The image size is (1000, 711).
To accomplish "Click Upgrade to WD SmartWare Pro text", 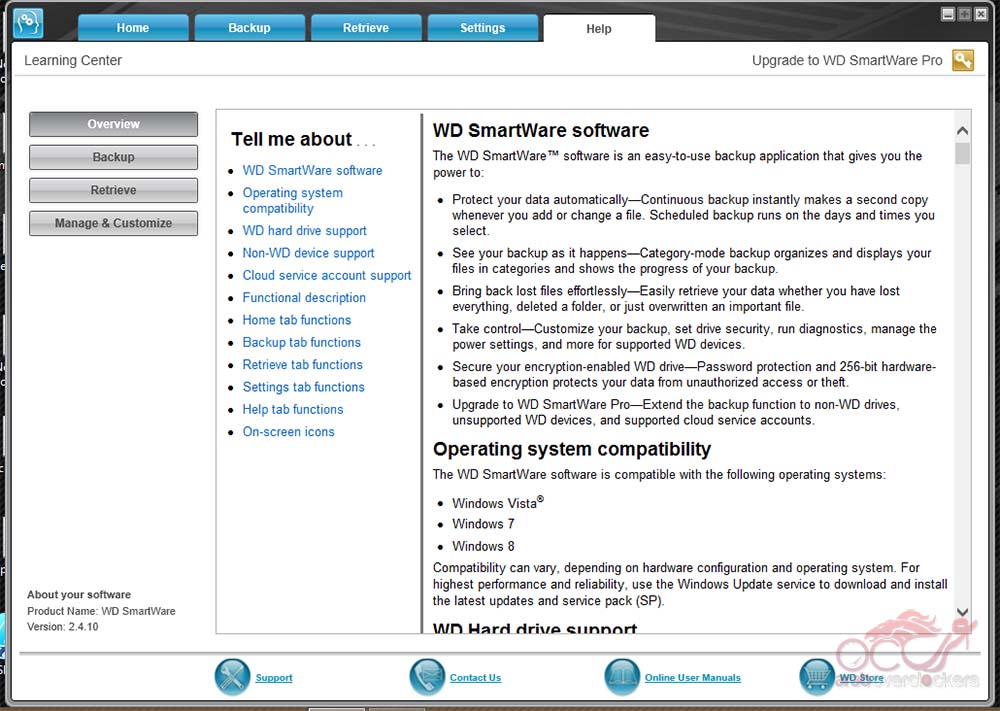I will [x=846, y=61].
